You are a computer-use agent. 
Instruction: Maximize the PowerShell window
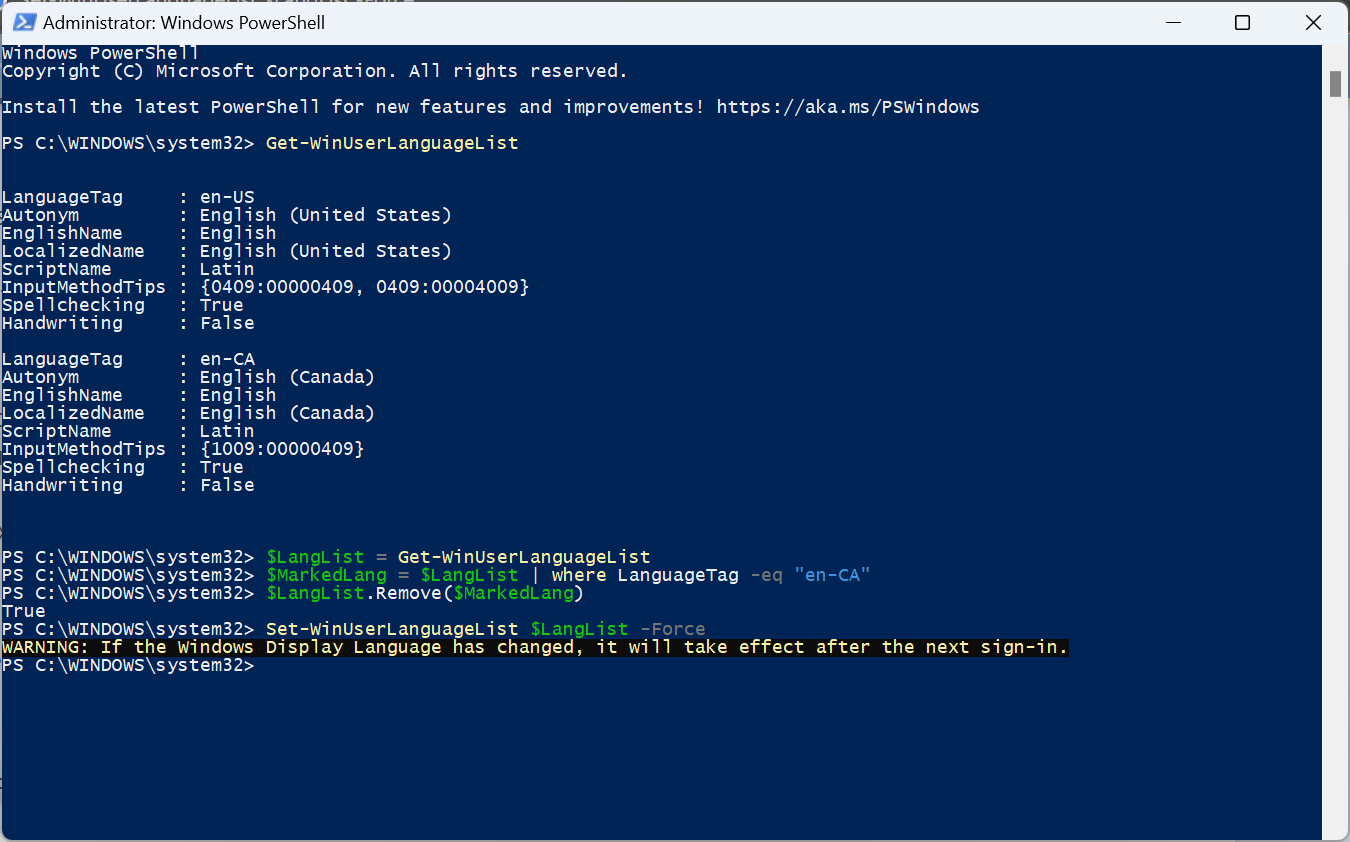point(1242,22)
